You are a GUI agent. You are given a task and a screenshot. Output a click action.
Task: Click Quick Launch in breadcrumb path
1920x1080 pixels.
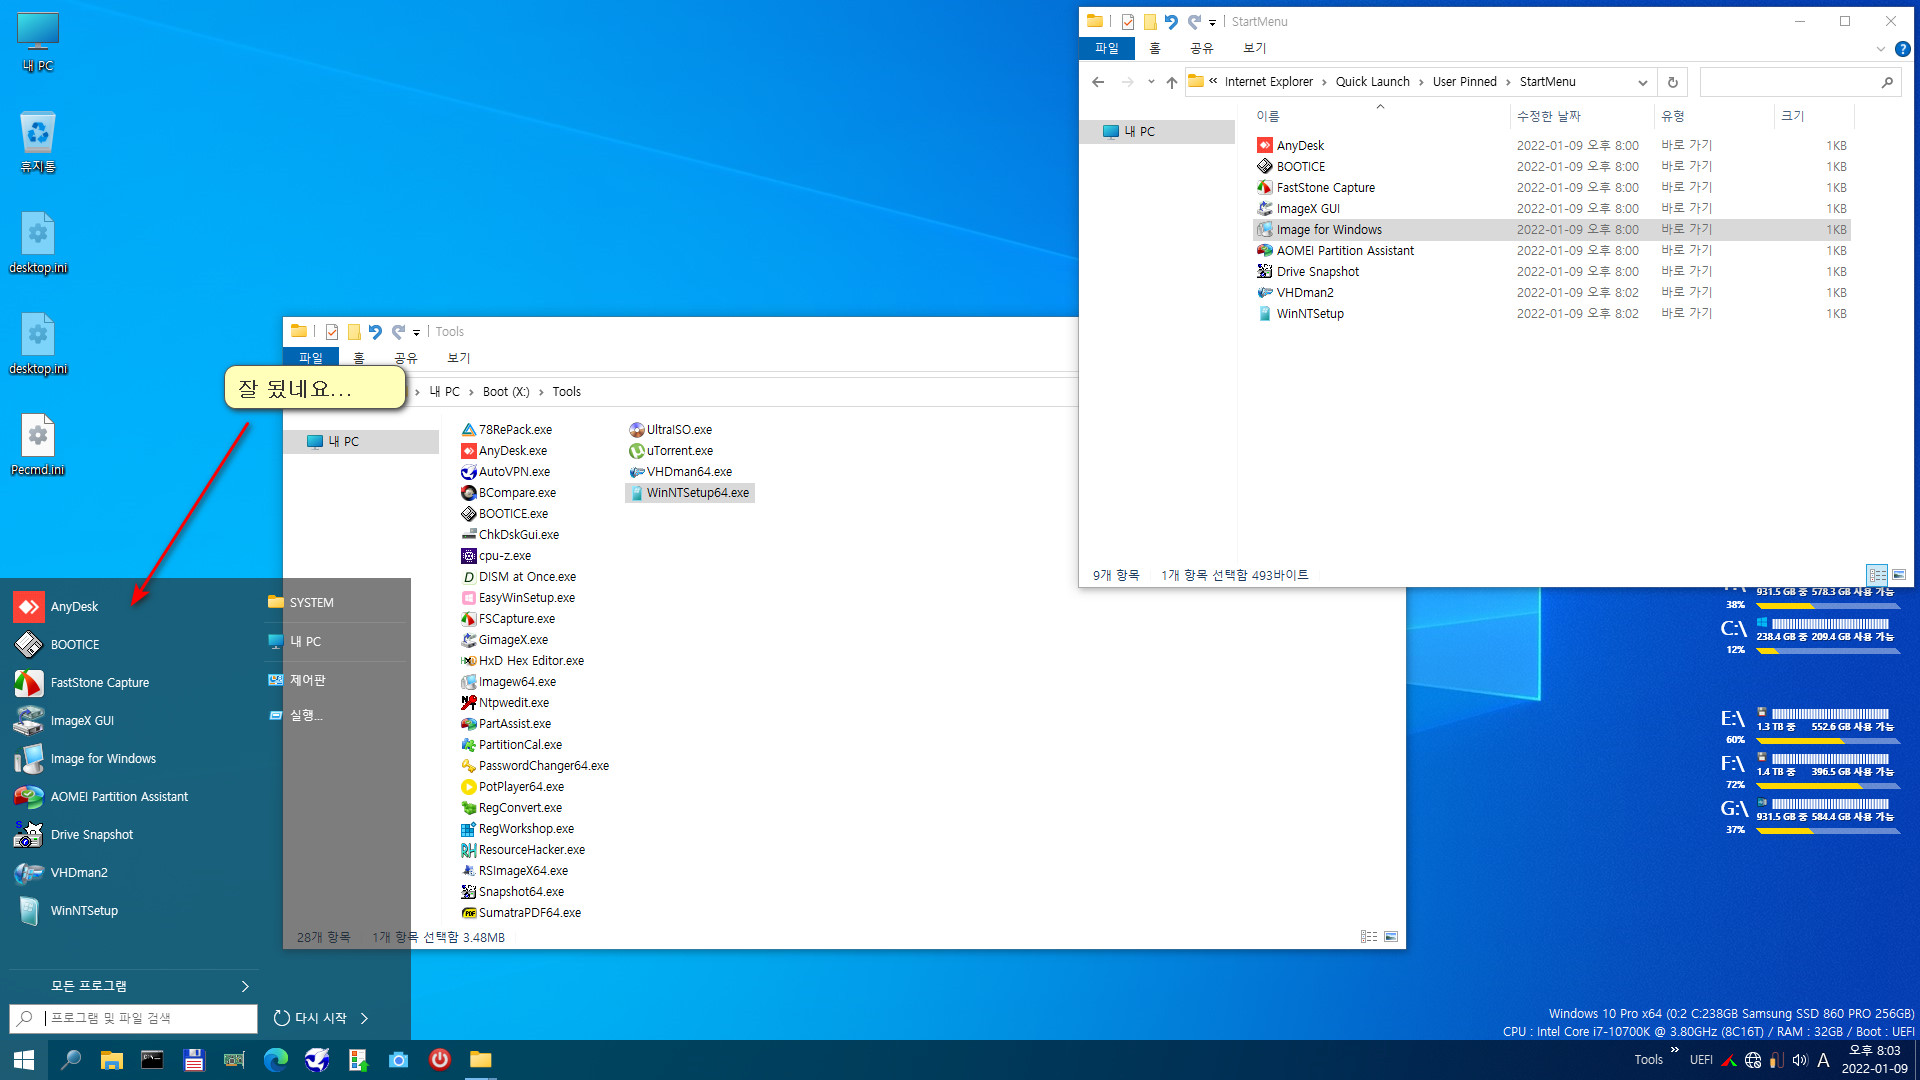1372,82
